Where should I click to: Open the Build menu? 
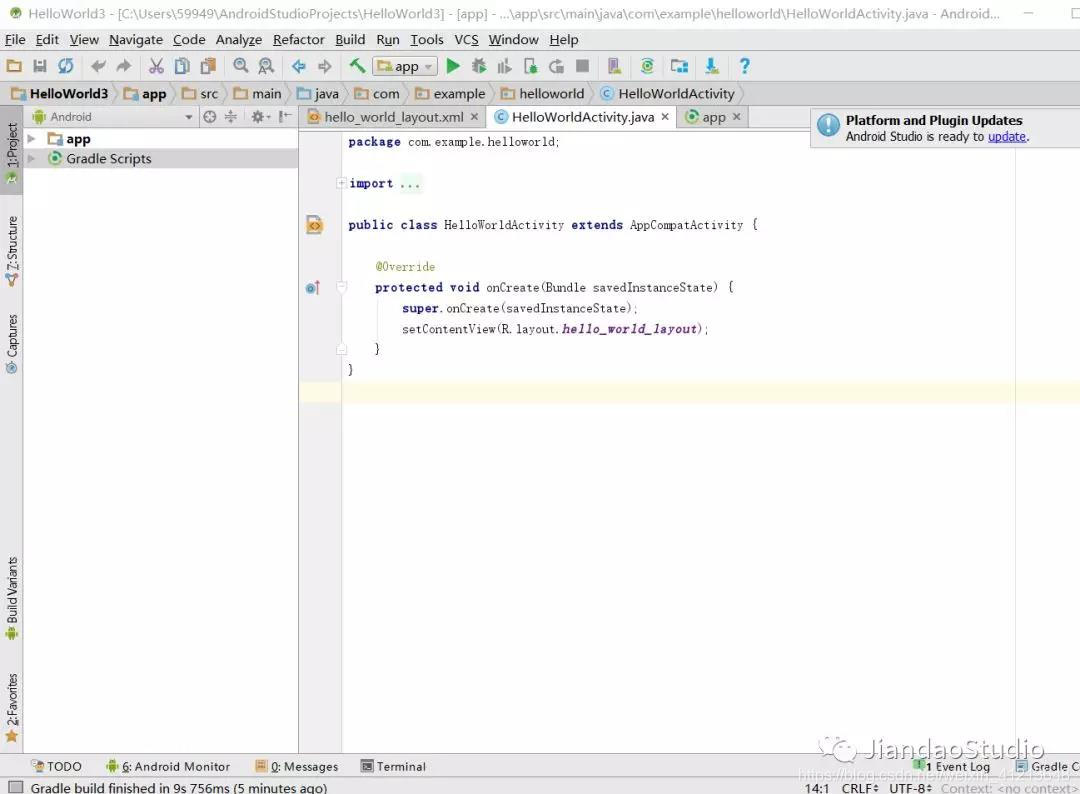click(x=350, y=40)
